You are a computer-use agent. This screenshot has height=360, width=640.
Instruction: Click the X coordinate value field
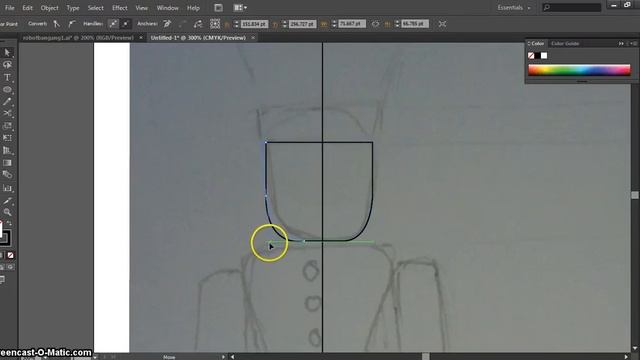click(254, 24)
